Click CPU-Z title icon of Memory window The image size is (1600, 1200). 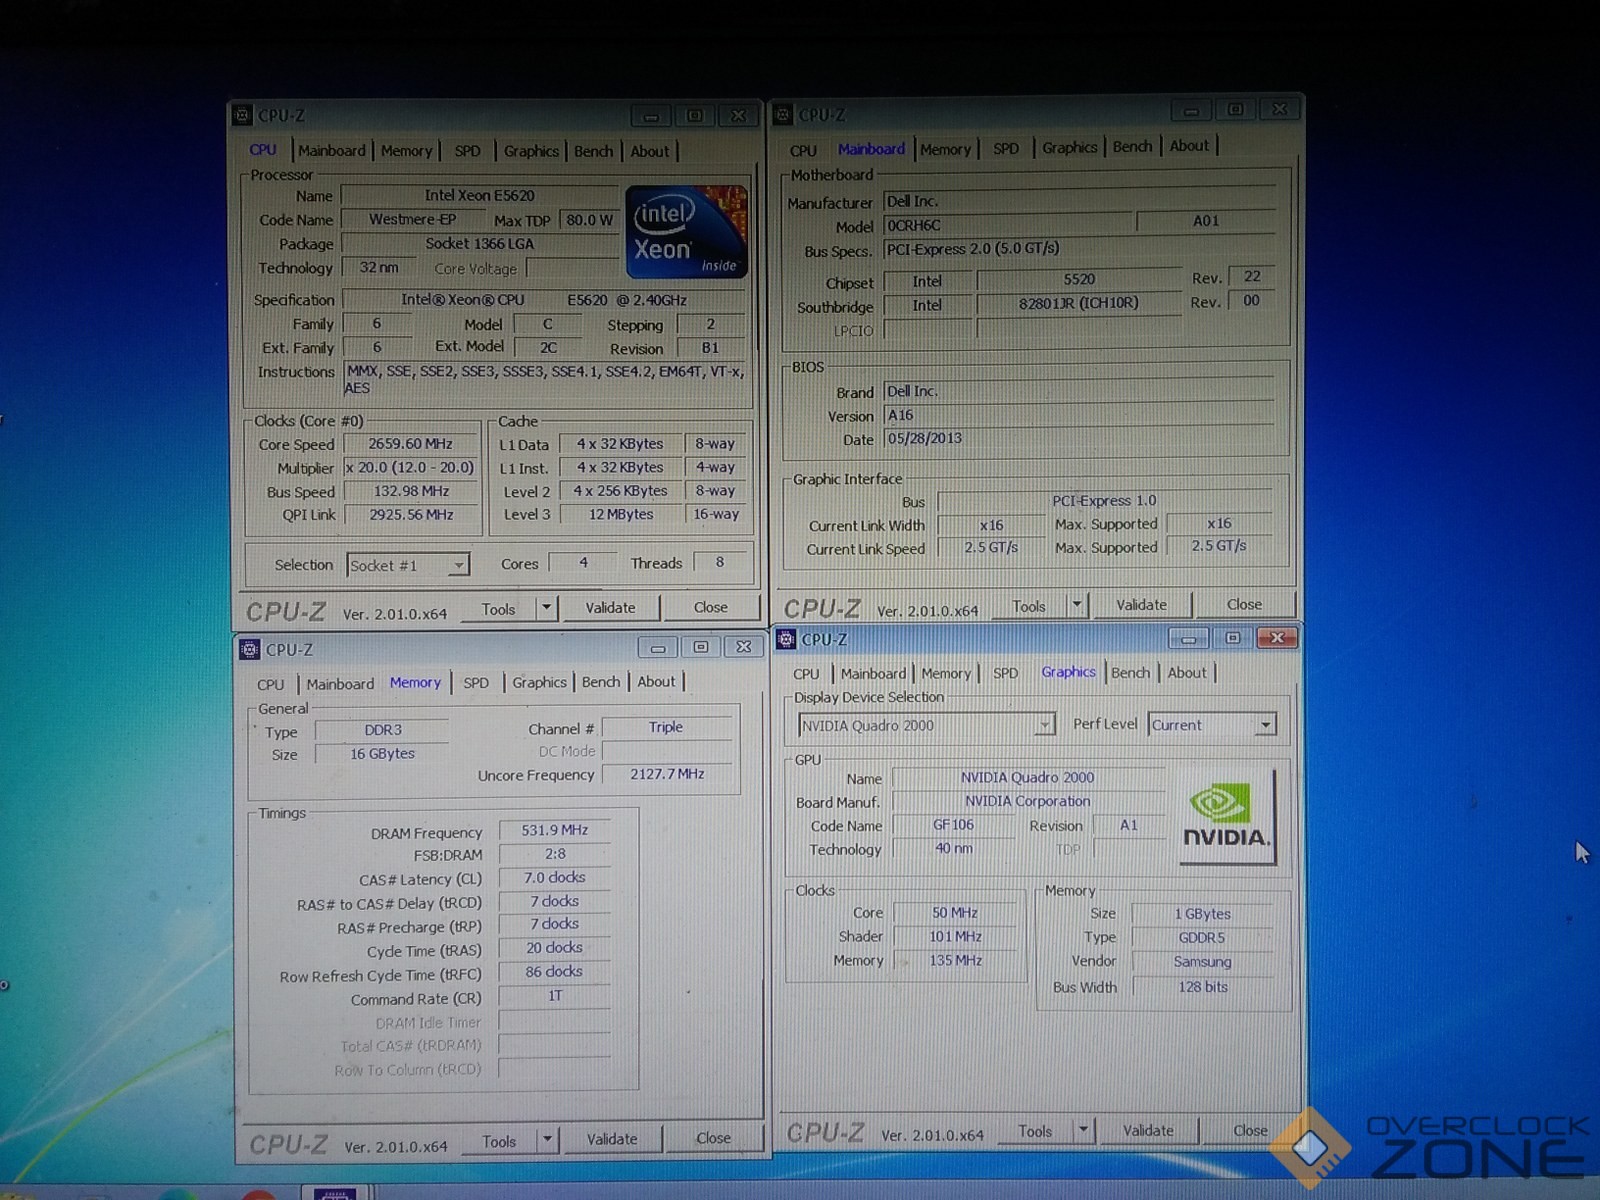[250, 649]
